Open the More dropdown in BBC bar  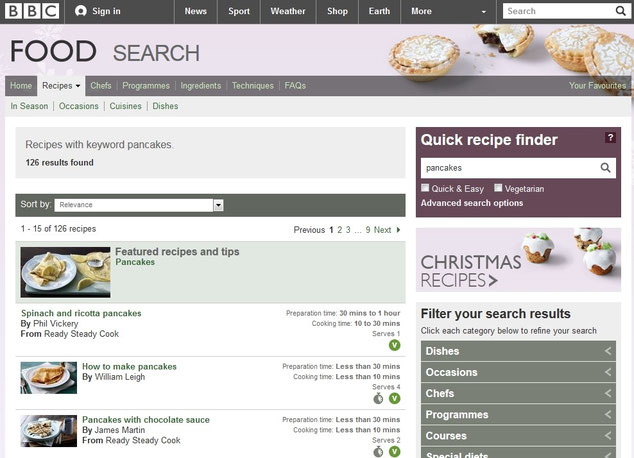click(x=448, y=11)
